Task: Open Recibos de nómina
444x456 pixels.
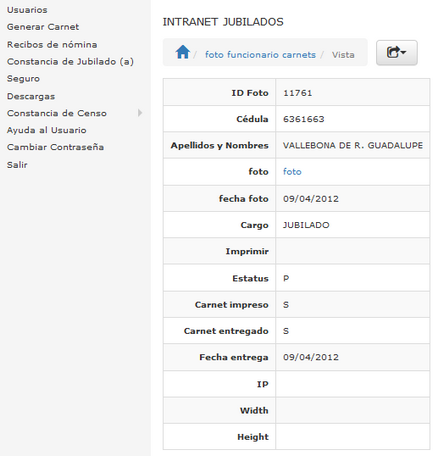Action: tap(52, 44)
